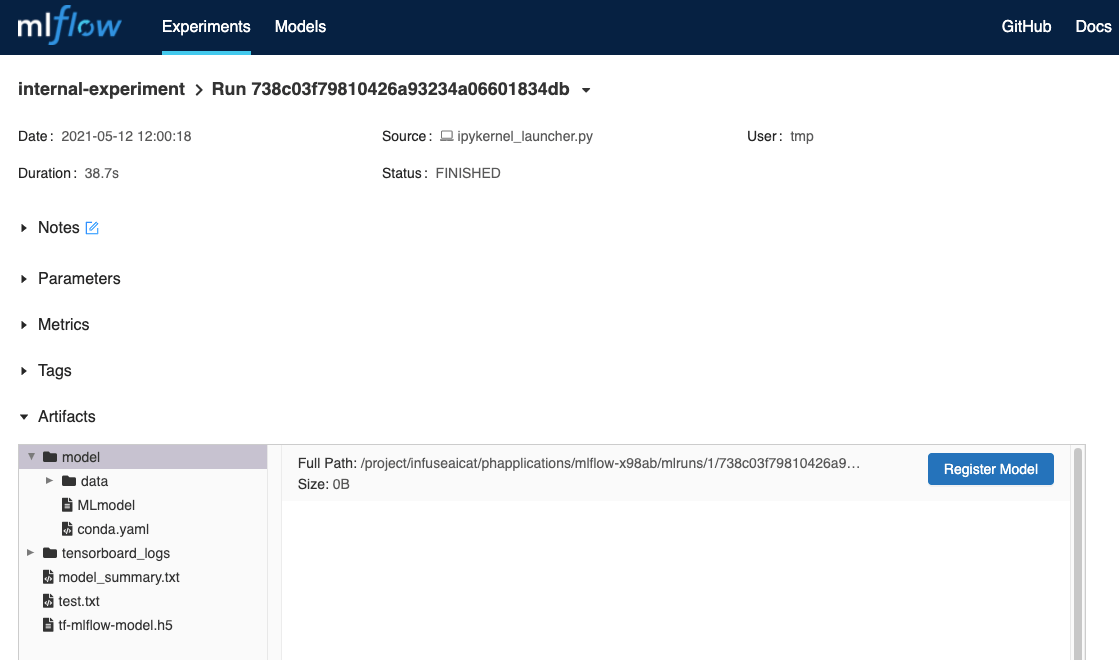Screen dimensions: 1119x660
Task: Click the test.txt file icon
Action: (x=48, y=601)
